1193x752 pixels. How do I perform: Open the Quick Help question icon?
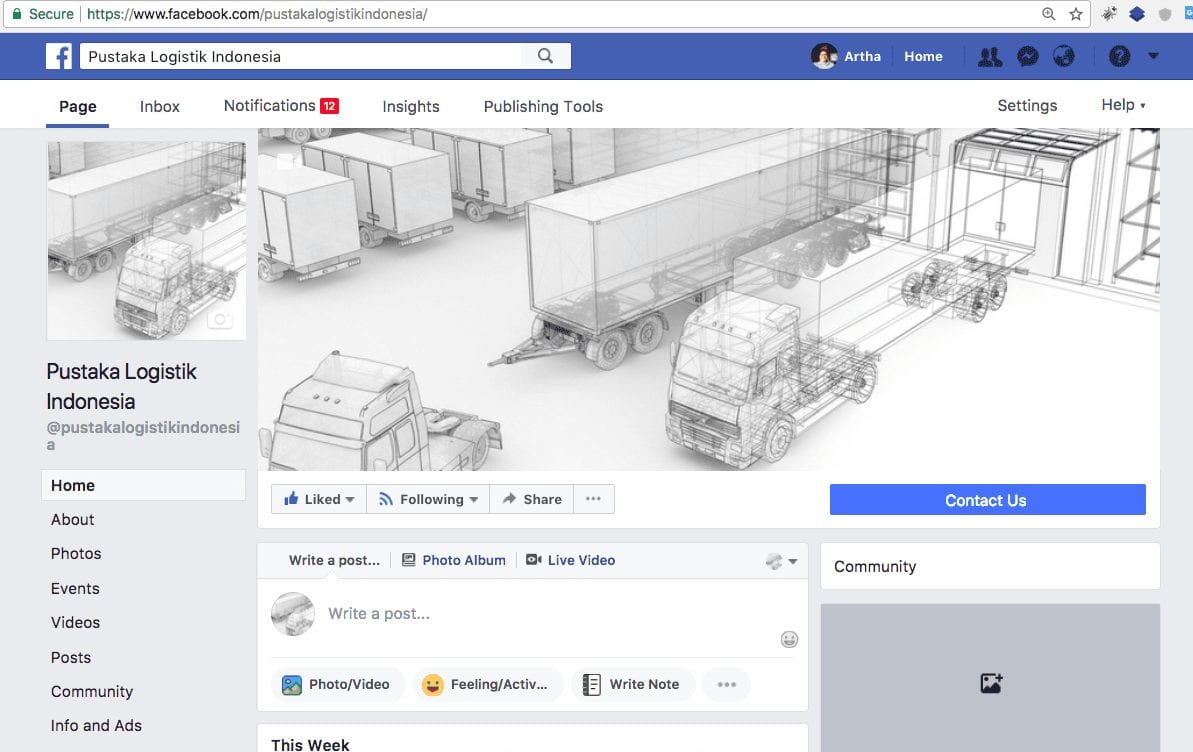[1119, 57]
